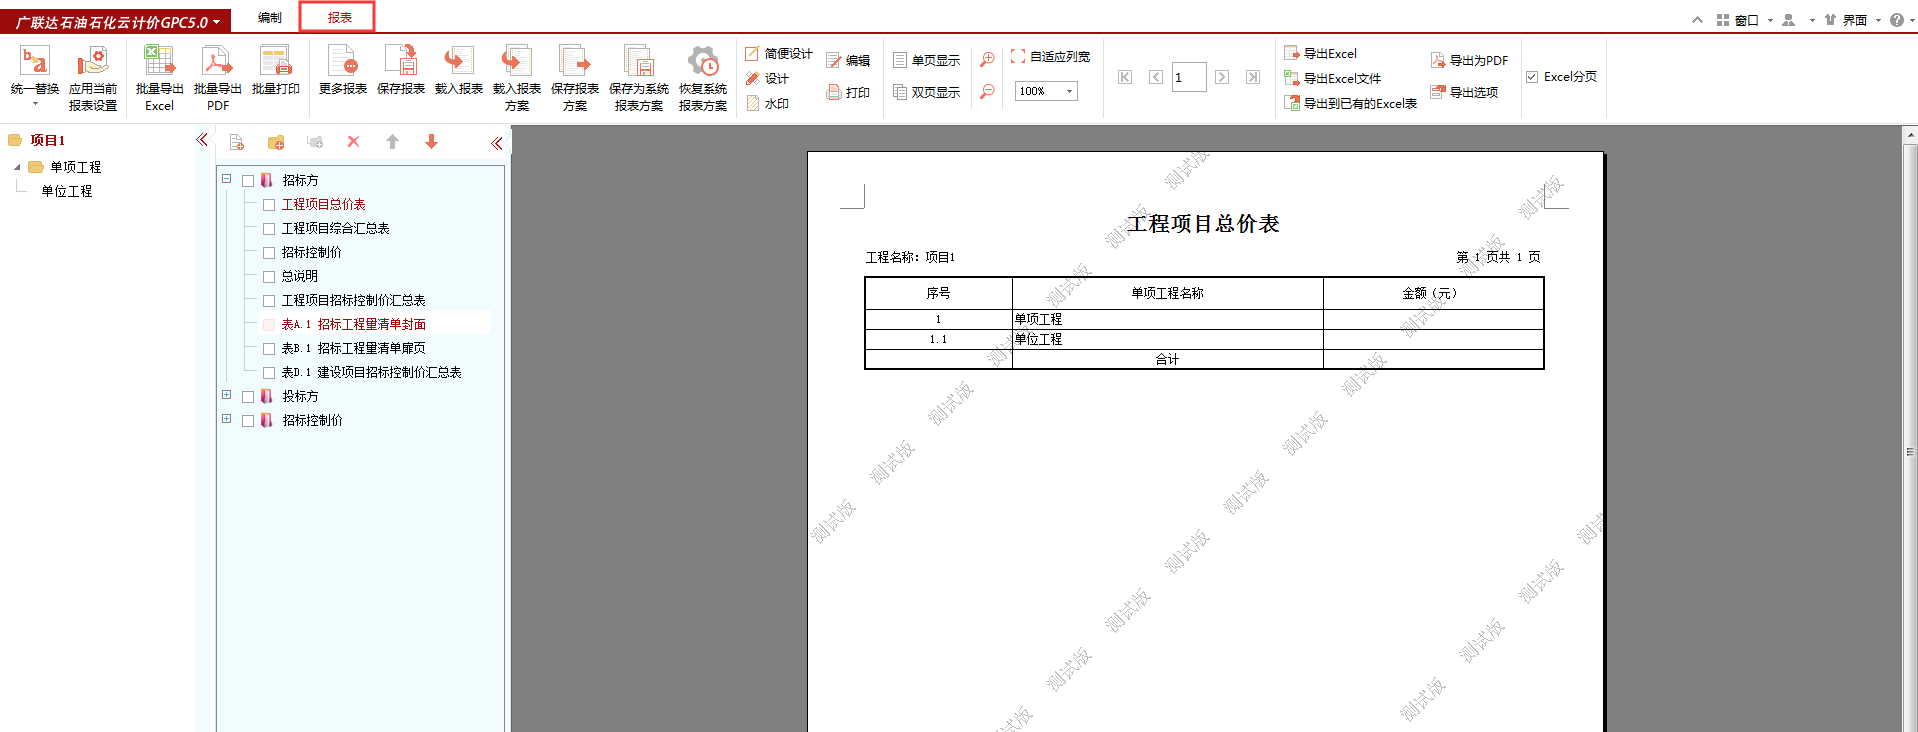Go to the last page arrow
The height and width of the screenshot is (732, 1918).
point(1253,77)
